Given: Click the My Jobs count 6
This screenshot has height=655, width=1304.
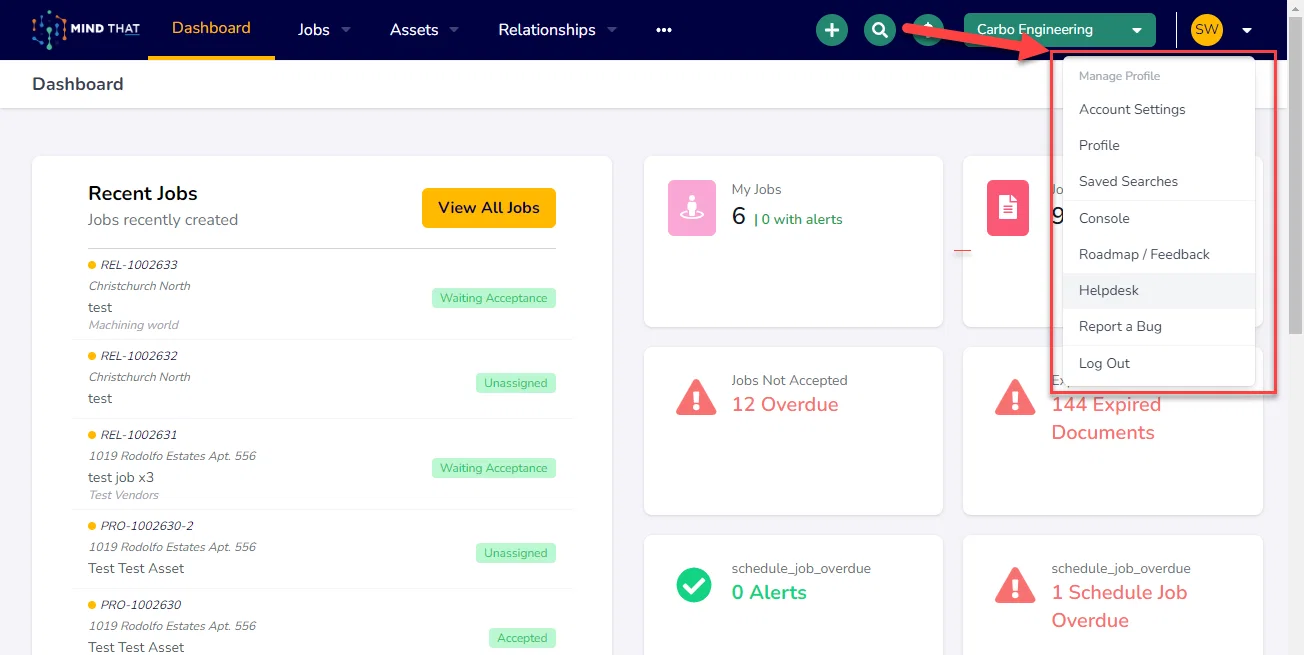Looking at the screenshot, I should click(739, 216).
